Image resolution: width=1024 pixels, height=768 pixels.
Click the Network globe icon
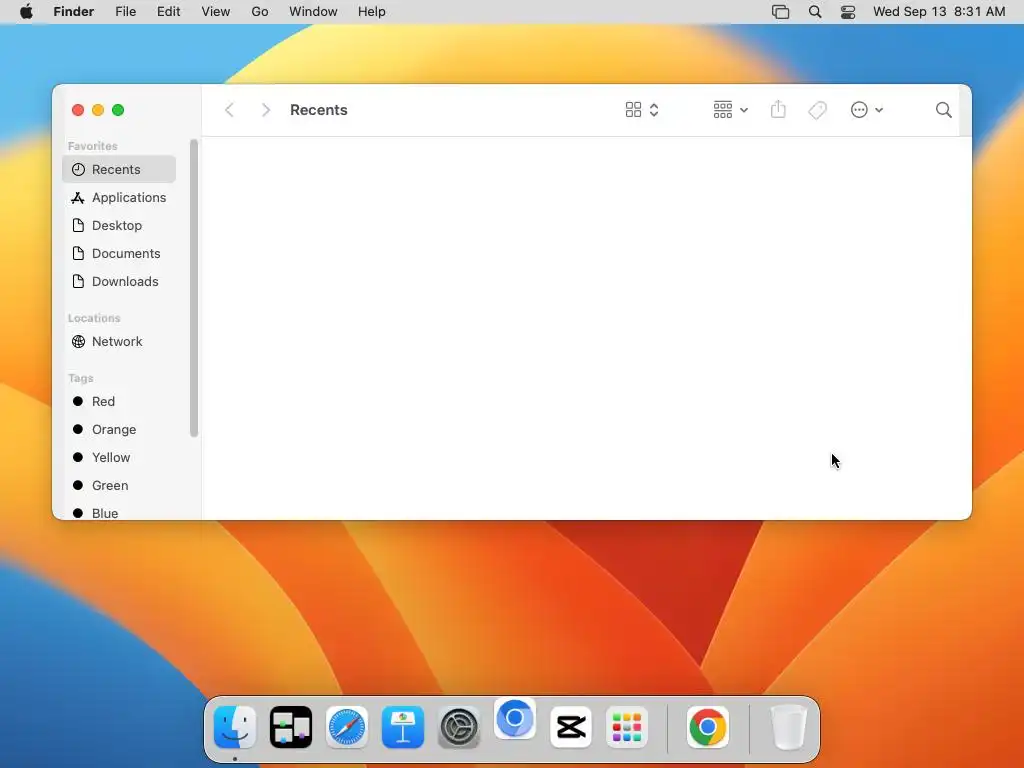[x=78, y=342]
